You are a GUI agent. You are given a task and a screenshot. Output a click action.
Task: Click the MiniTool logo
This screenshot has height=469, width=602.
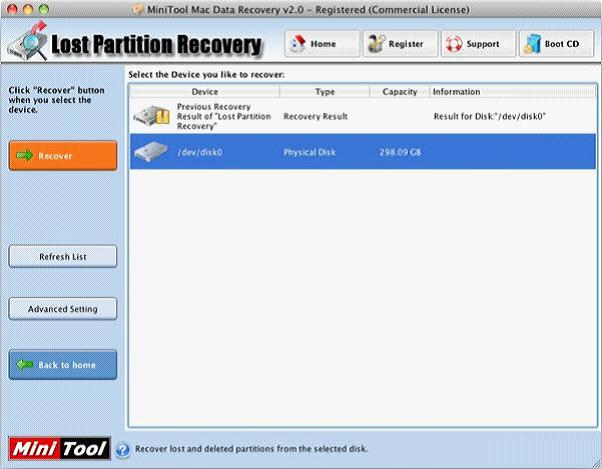coord(59,448)
